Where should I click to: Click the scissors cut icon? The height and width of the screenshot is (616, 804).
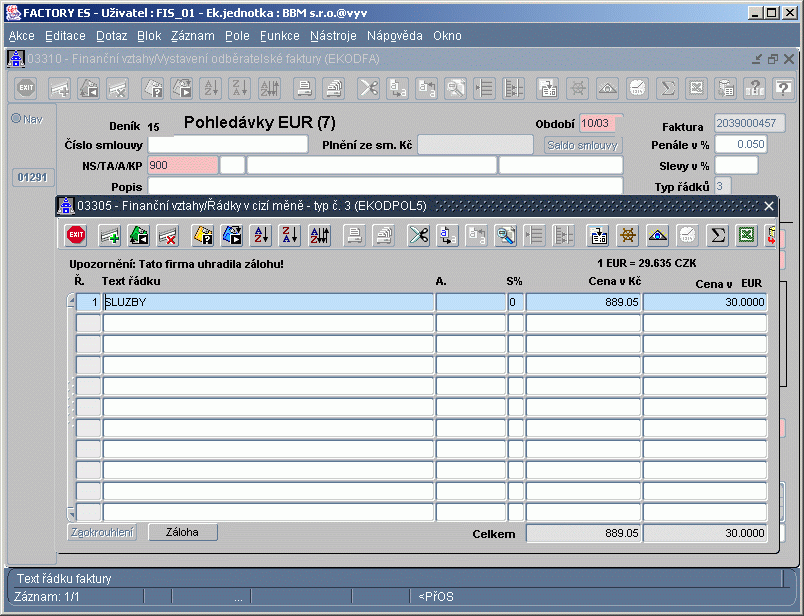point(418,236)
